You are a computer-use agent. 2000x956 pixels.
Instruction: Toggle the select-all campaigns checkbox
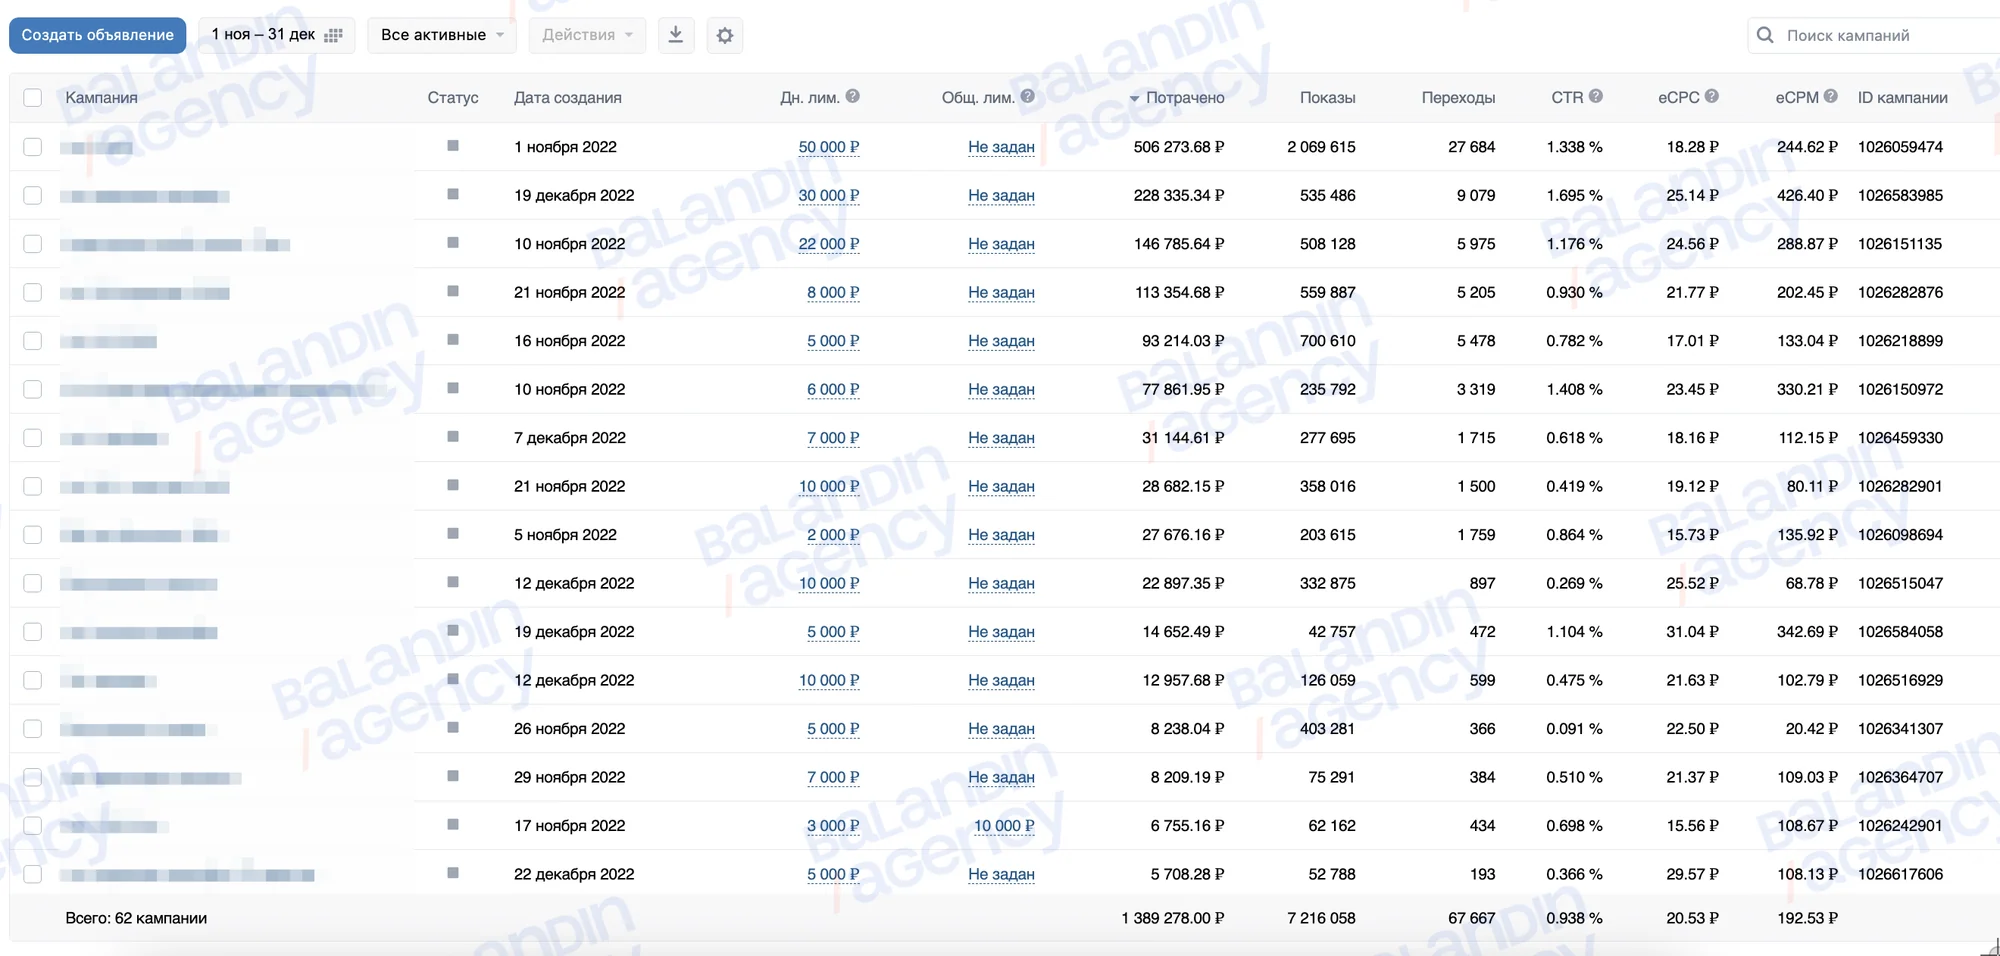pos(33,97)
